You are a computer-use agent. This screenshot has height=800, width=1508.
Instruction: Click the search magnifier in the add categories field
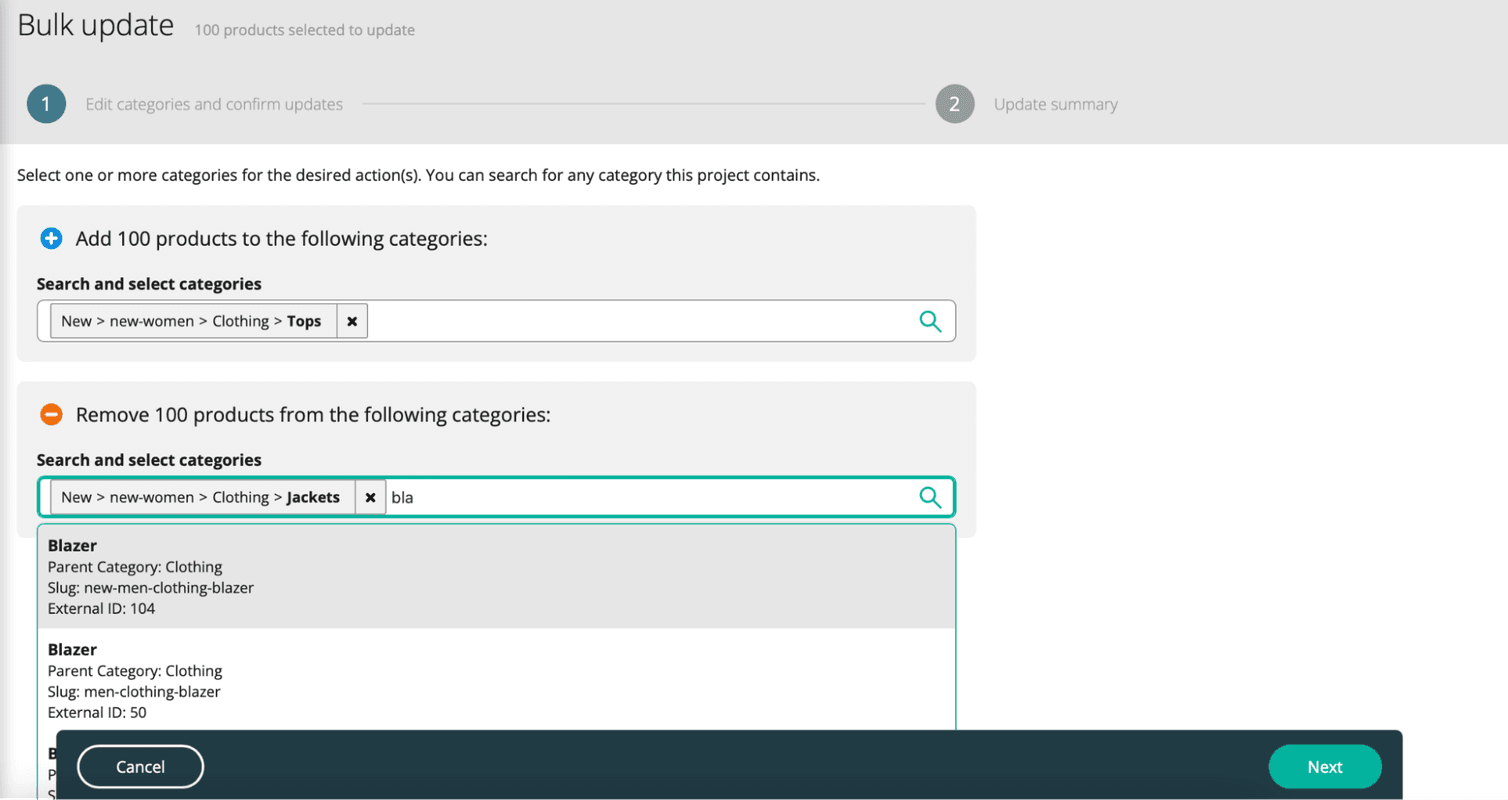[x=930, y=321]
